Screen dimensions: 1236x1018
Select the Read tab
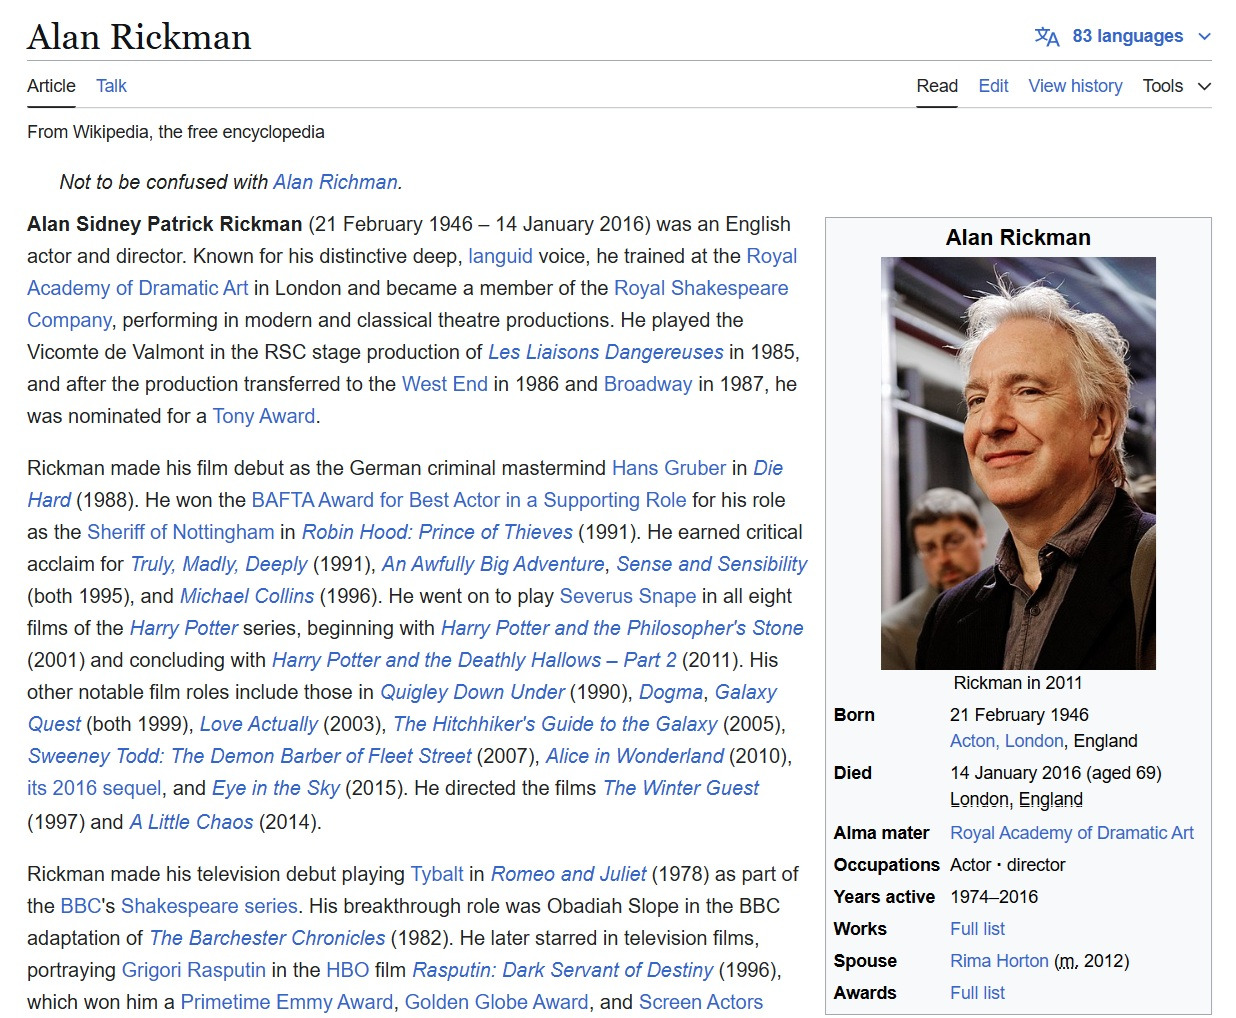[x=937, y=86]
